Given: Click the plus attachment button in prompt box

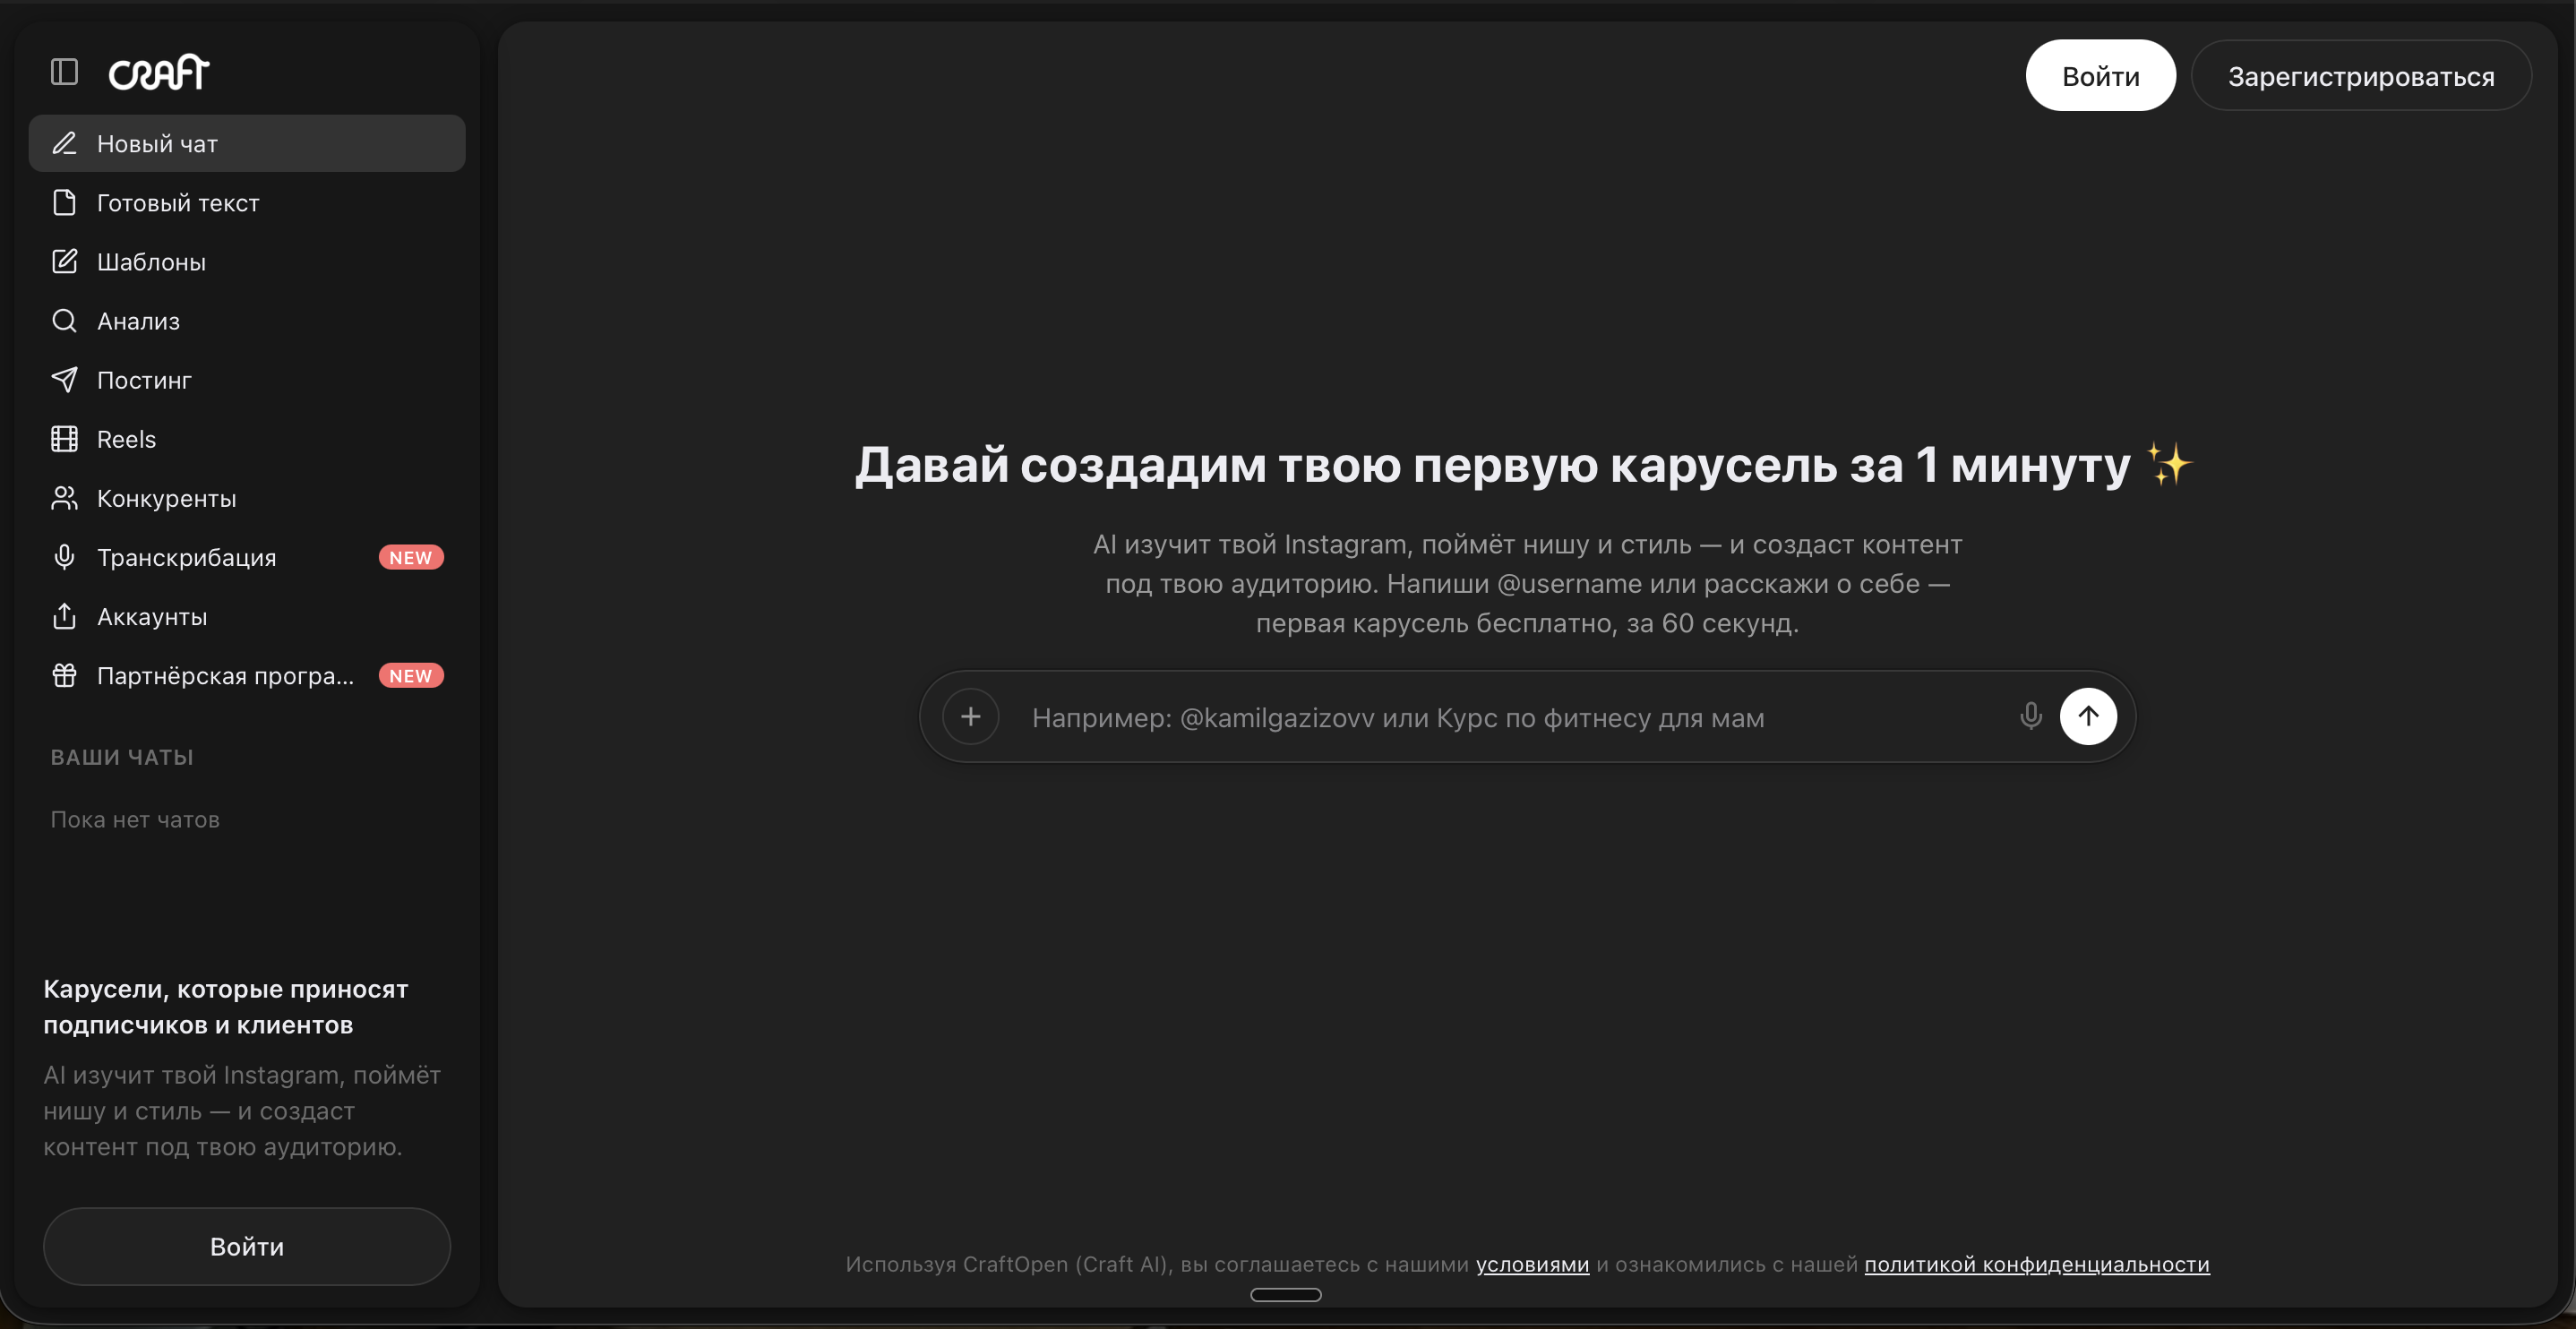Looking at the screenshot, I should coord(970,716).
